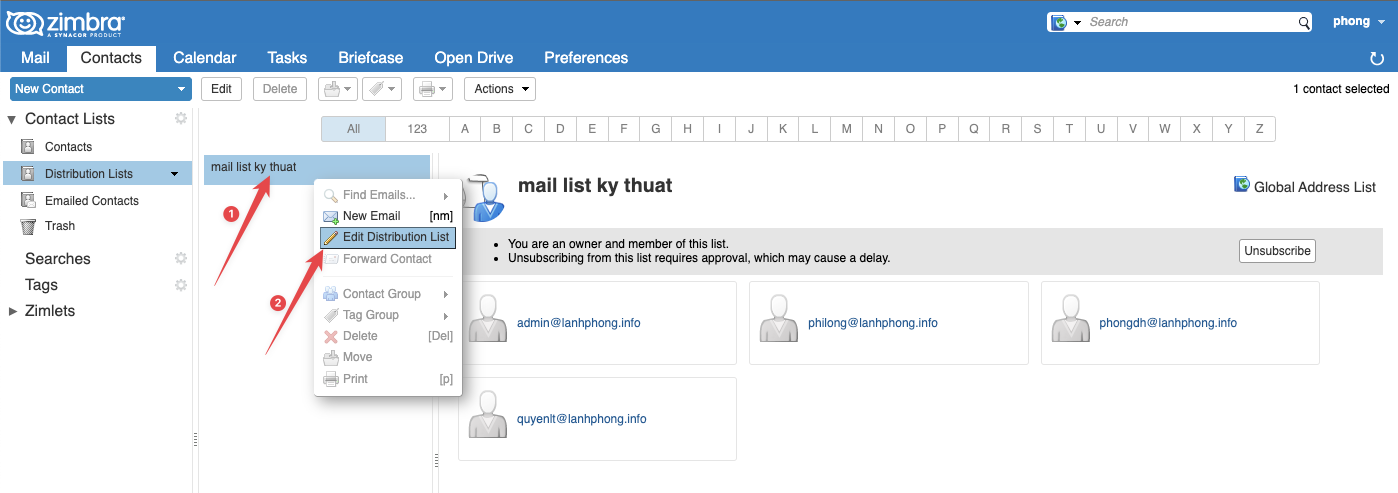The width and height of the screenshot is (1398, 493).
Task: Select the Contacts address book folder
Action: [68, 147]
